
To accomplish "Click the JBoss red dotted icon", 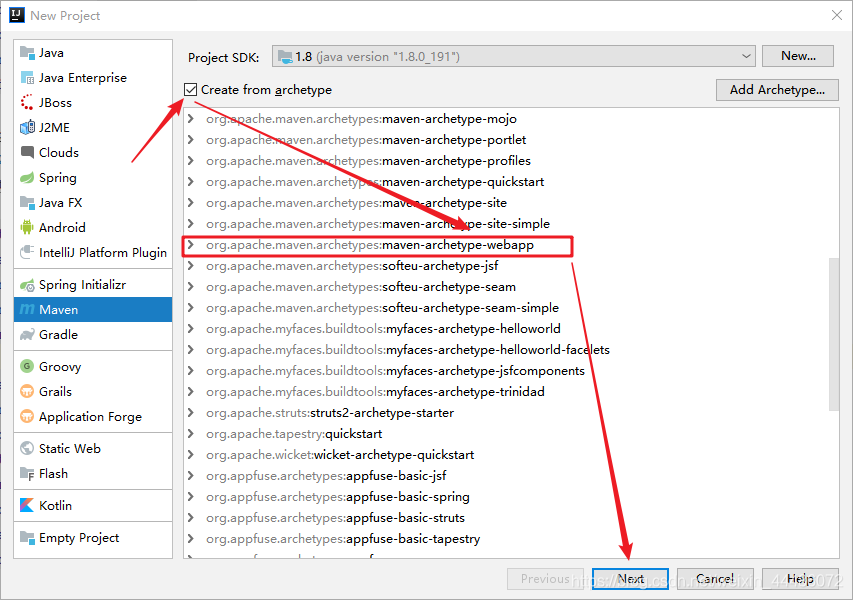I will [27, 103].
